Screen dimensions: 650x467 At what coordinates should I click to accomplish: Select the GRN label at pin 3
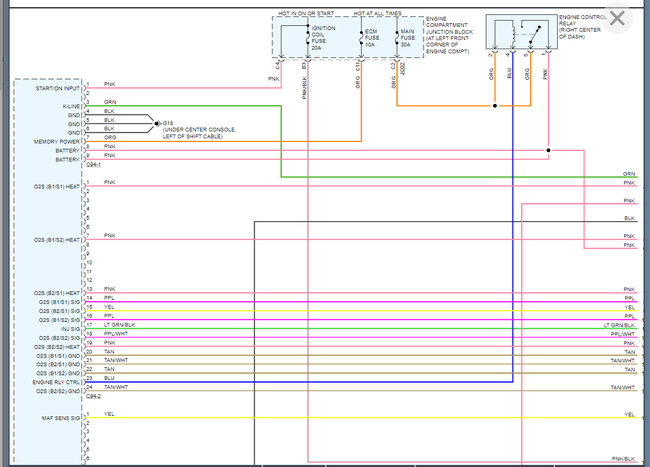point(110,102)
